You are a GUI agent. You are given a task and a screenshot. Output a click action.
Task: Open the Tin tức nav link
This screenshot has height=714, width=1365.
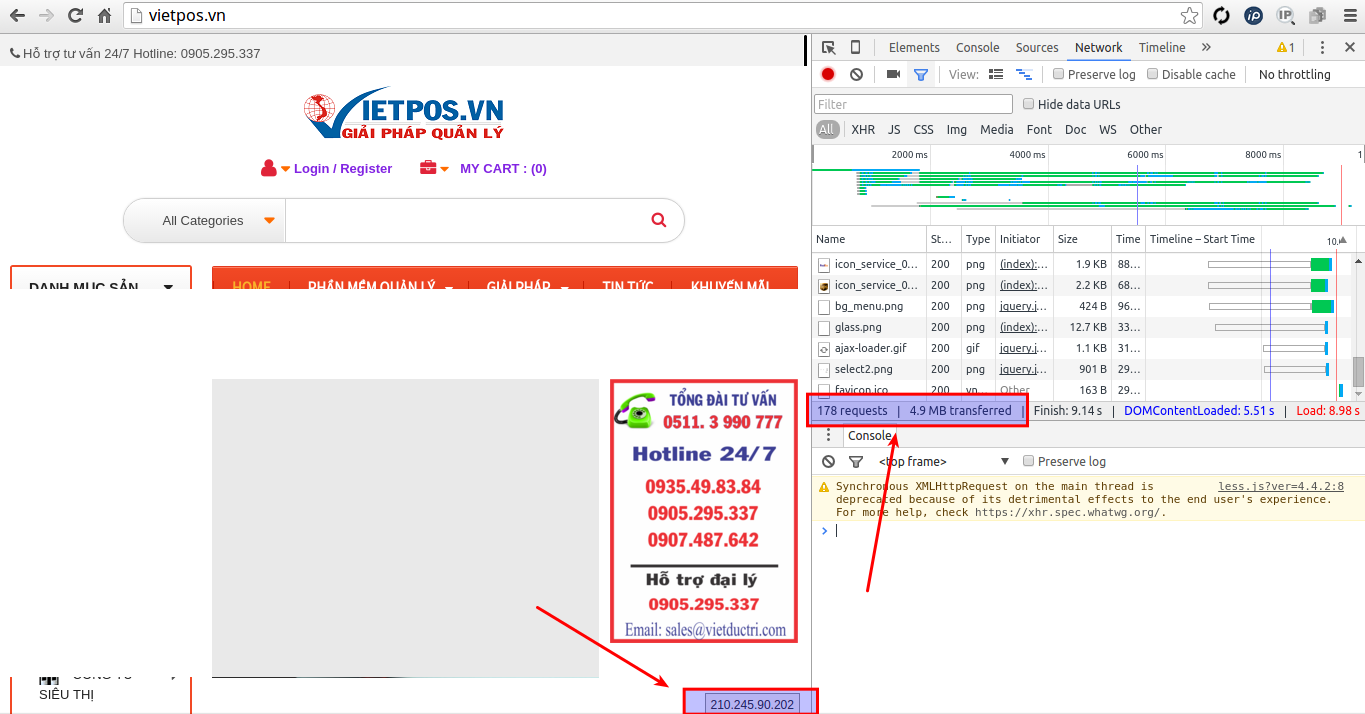628,286
